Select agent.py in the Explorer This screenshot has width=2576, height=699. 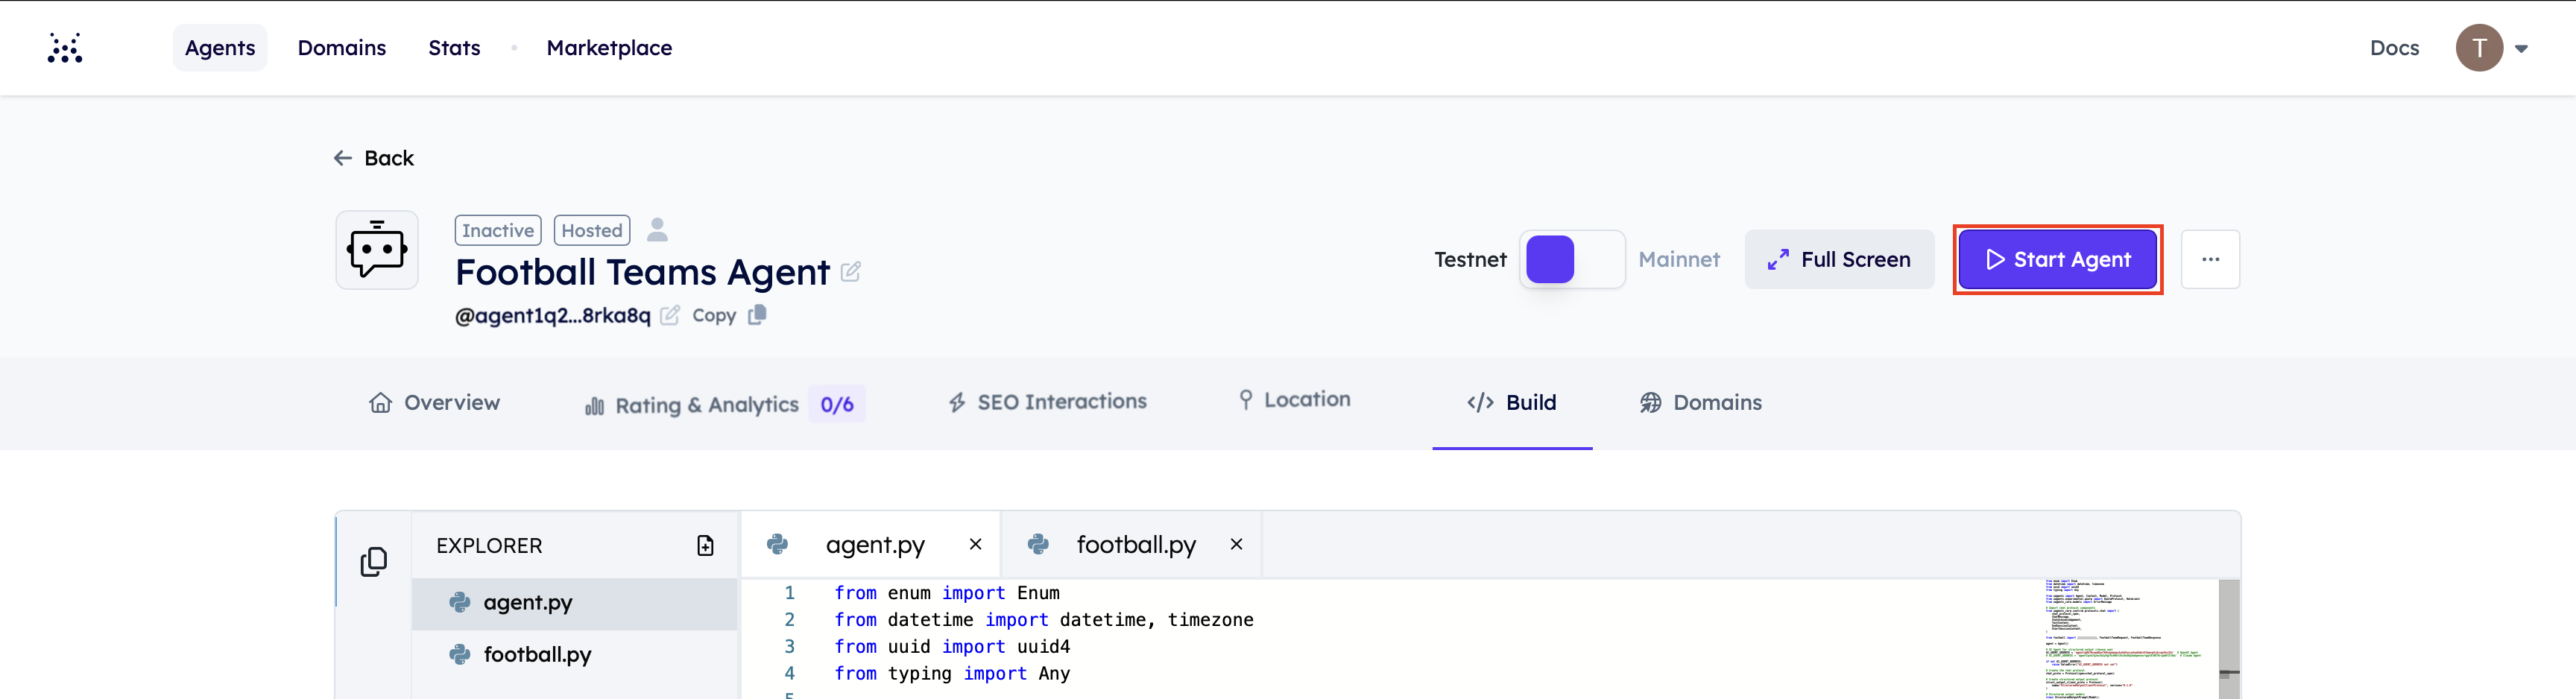[574, 603]
